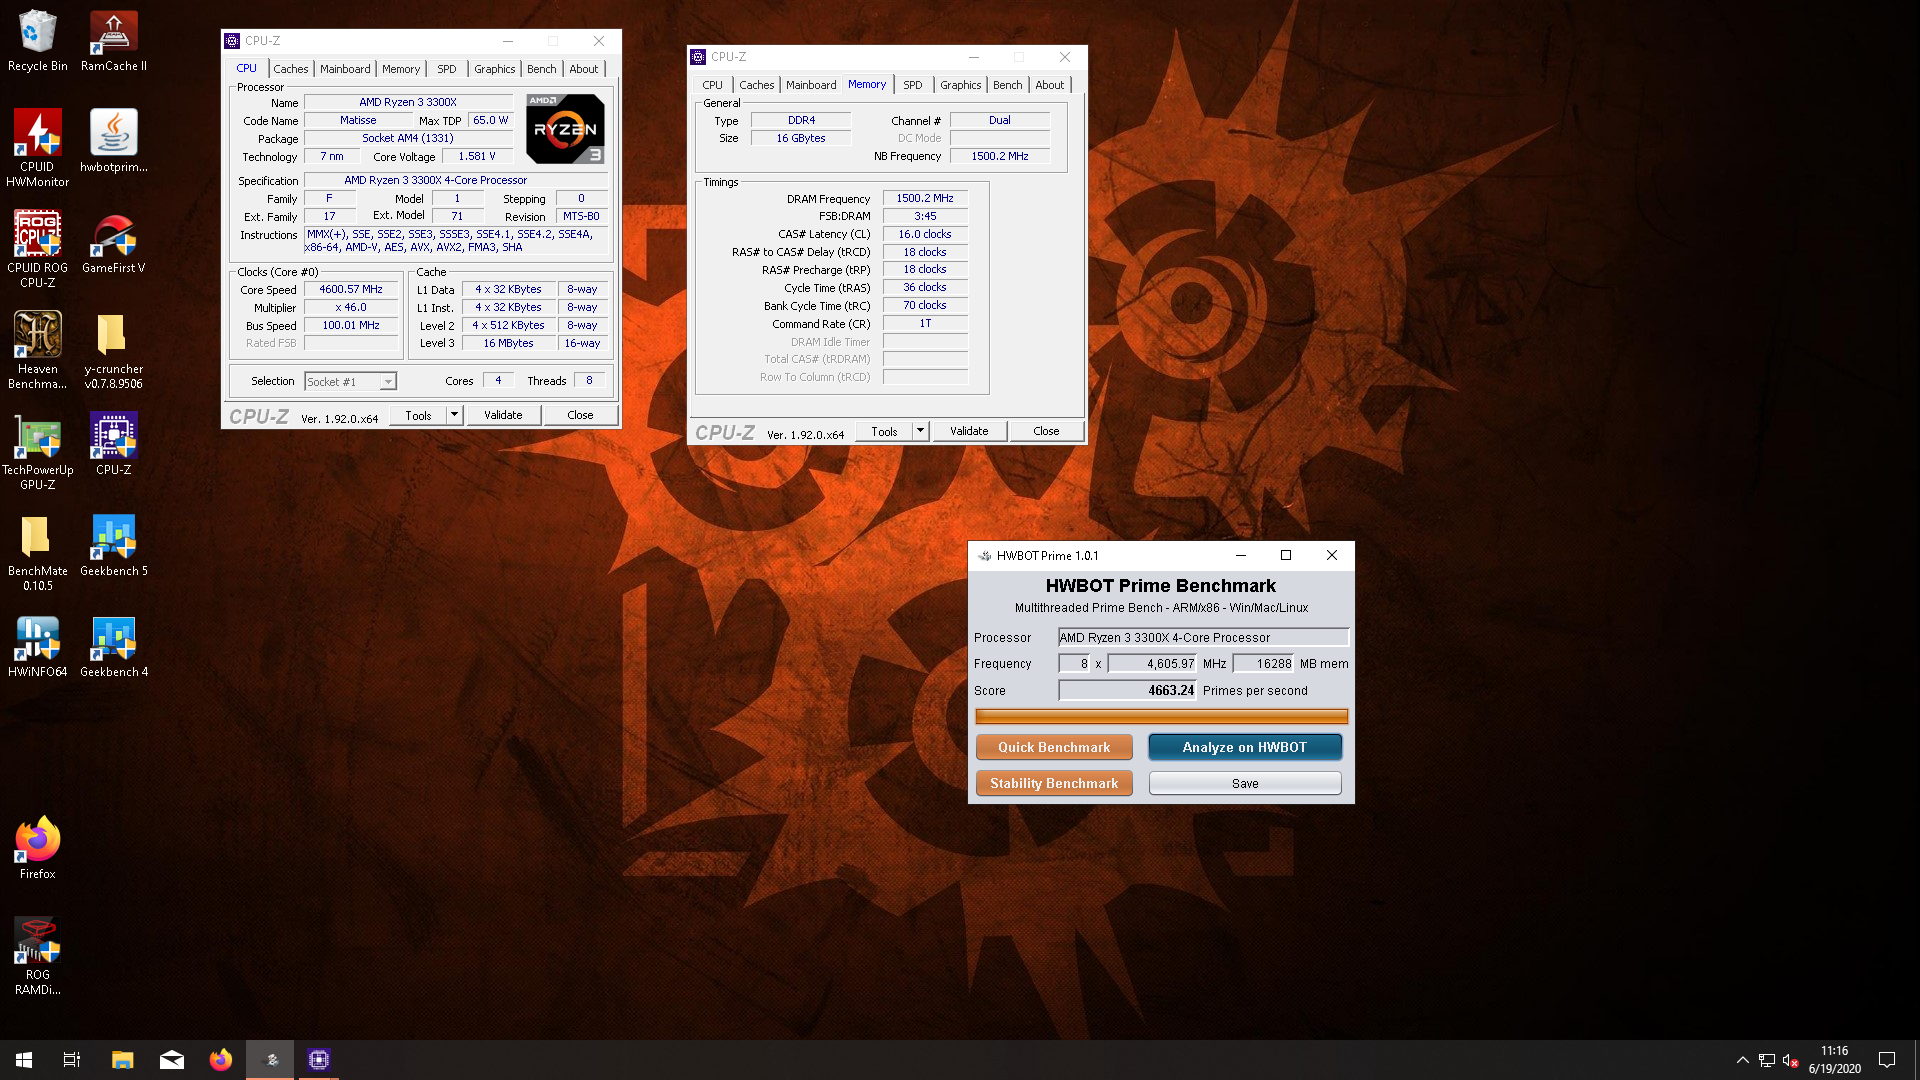Click Validate in left CPU-Z window

[503, 415]
